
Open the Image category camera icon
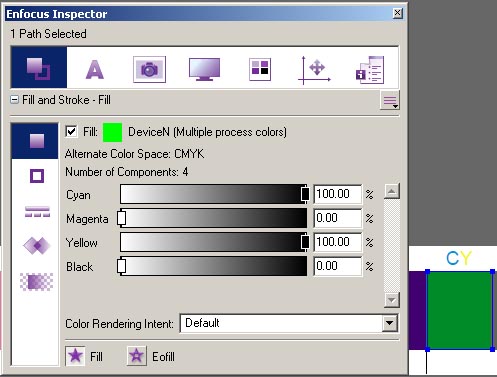[x=149, y=69]
